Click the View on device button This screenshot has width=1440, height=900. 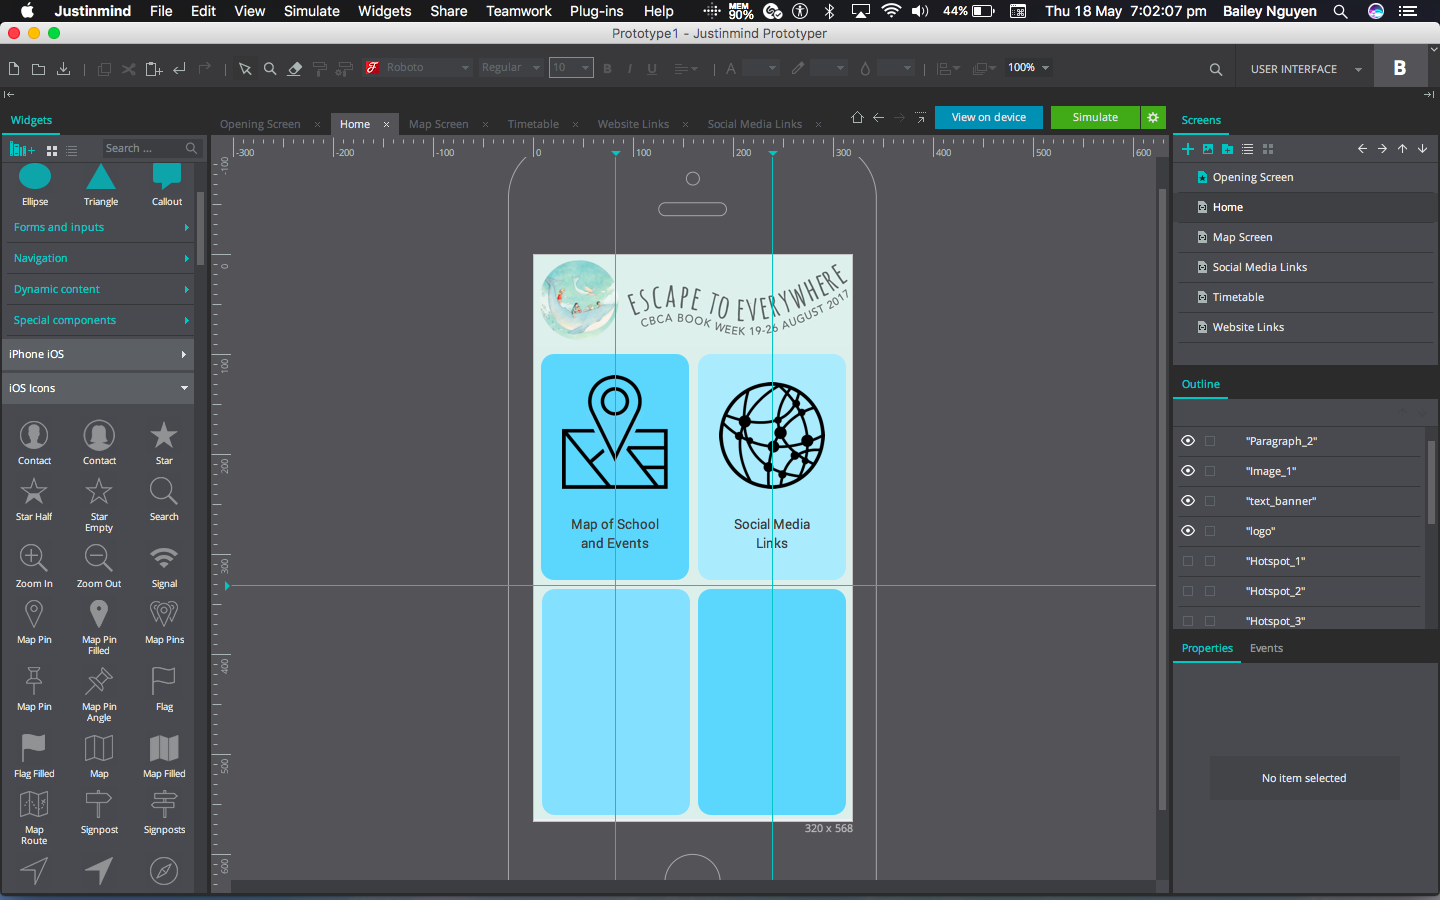pos(988,118)
